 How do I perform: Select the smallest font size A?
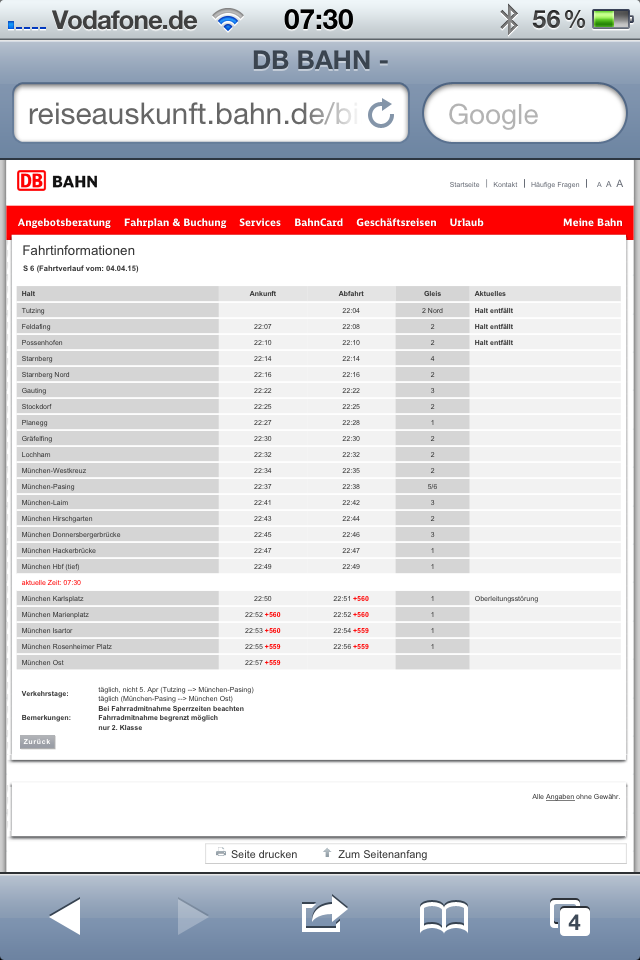(x=599, y=184)
